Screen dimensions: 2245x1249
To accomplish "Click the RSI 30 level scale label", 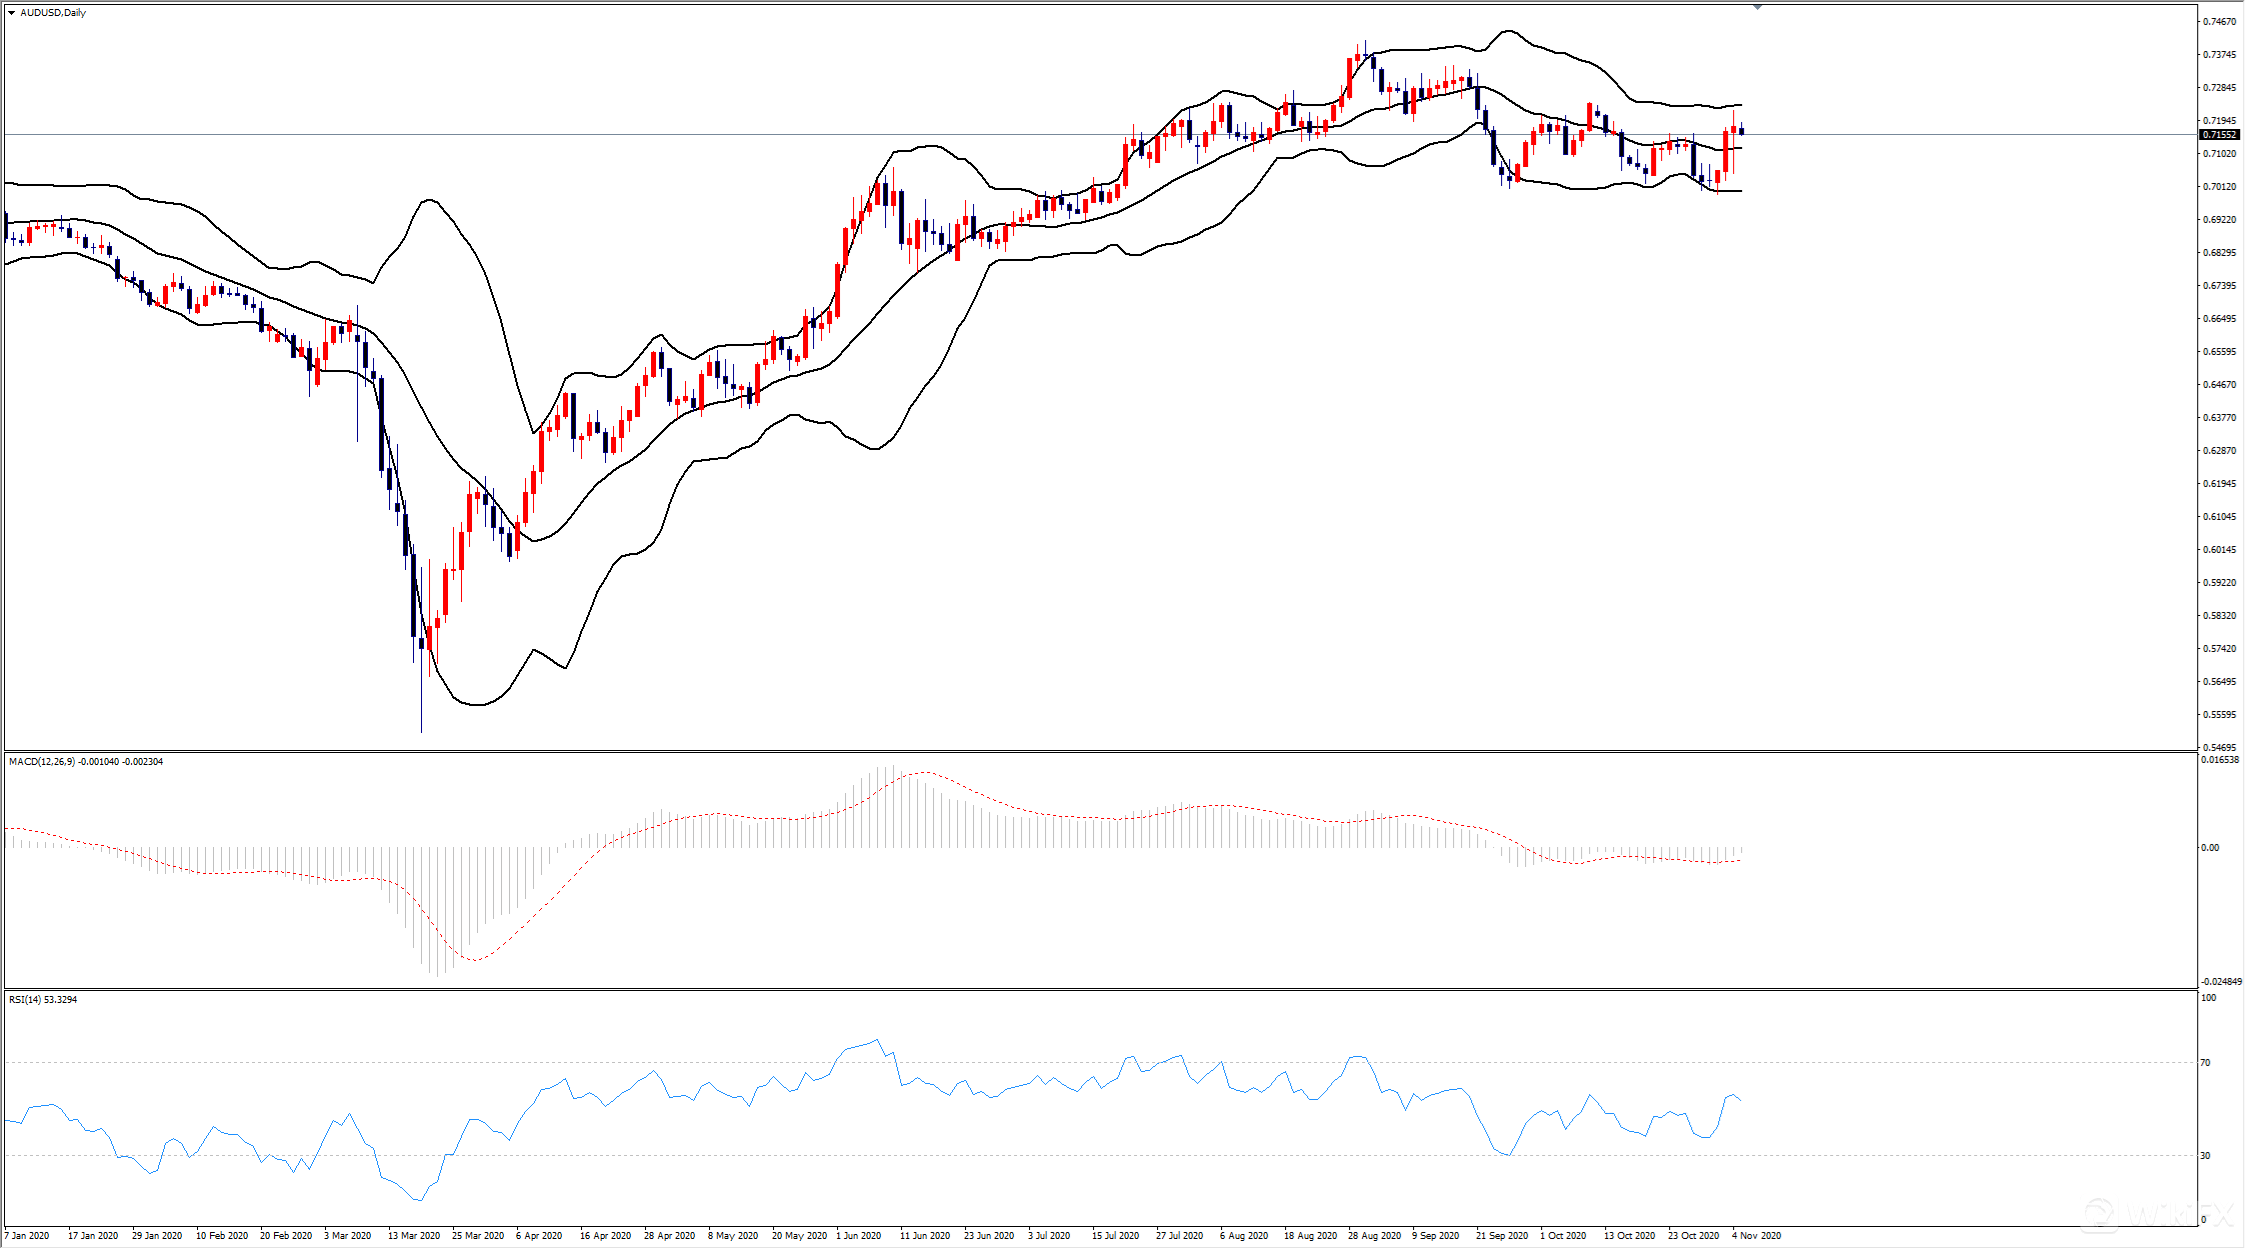I will pyautogui.click(x=2206, y=1156).
